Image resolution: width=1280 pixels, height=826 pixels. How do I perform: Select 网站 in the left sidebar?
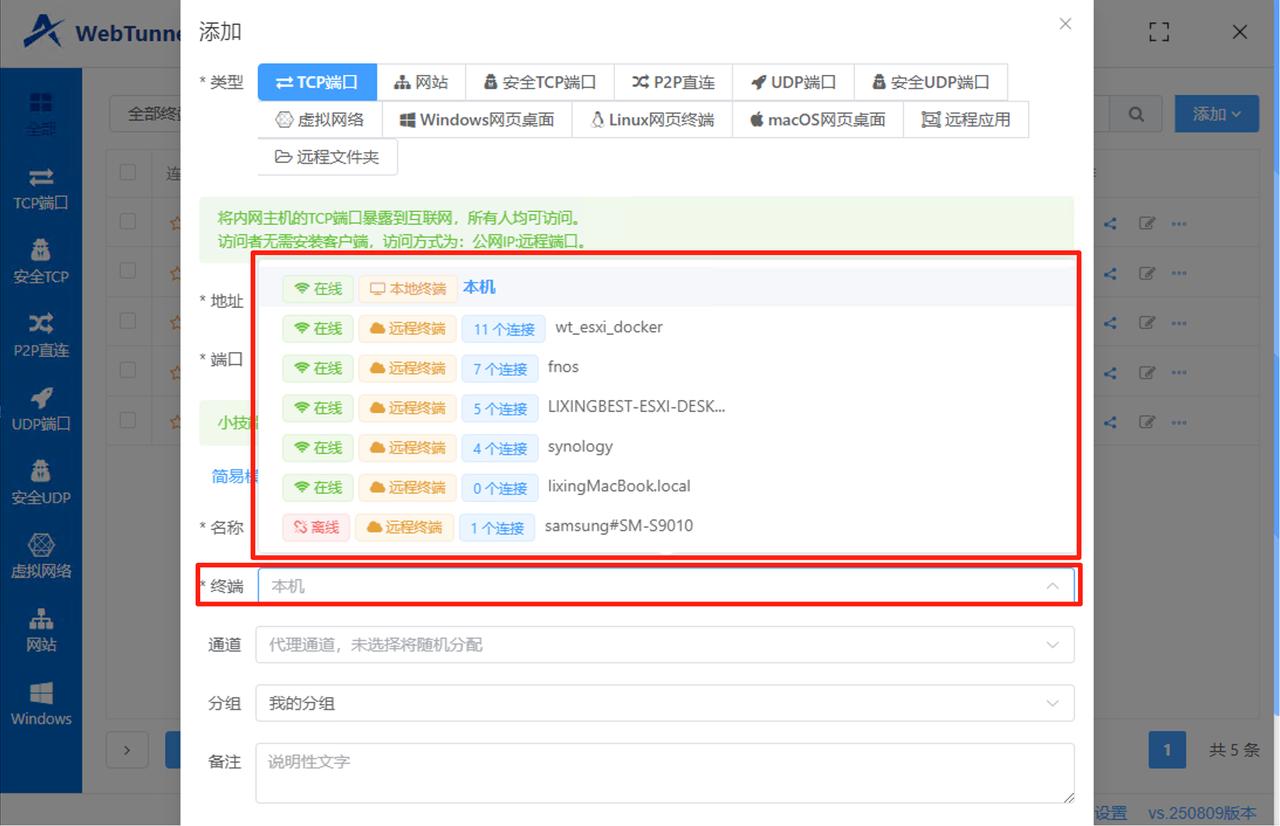pos(41,631)
